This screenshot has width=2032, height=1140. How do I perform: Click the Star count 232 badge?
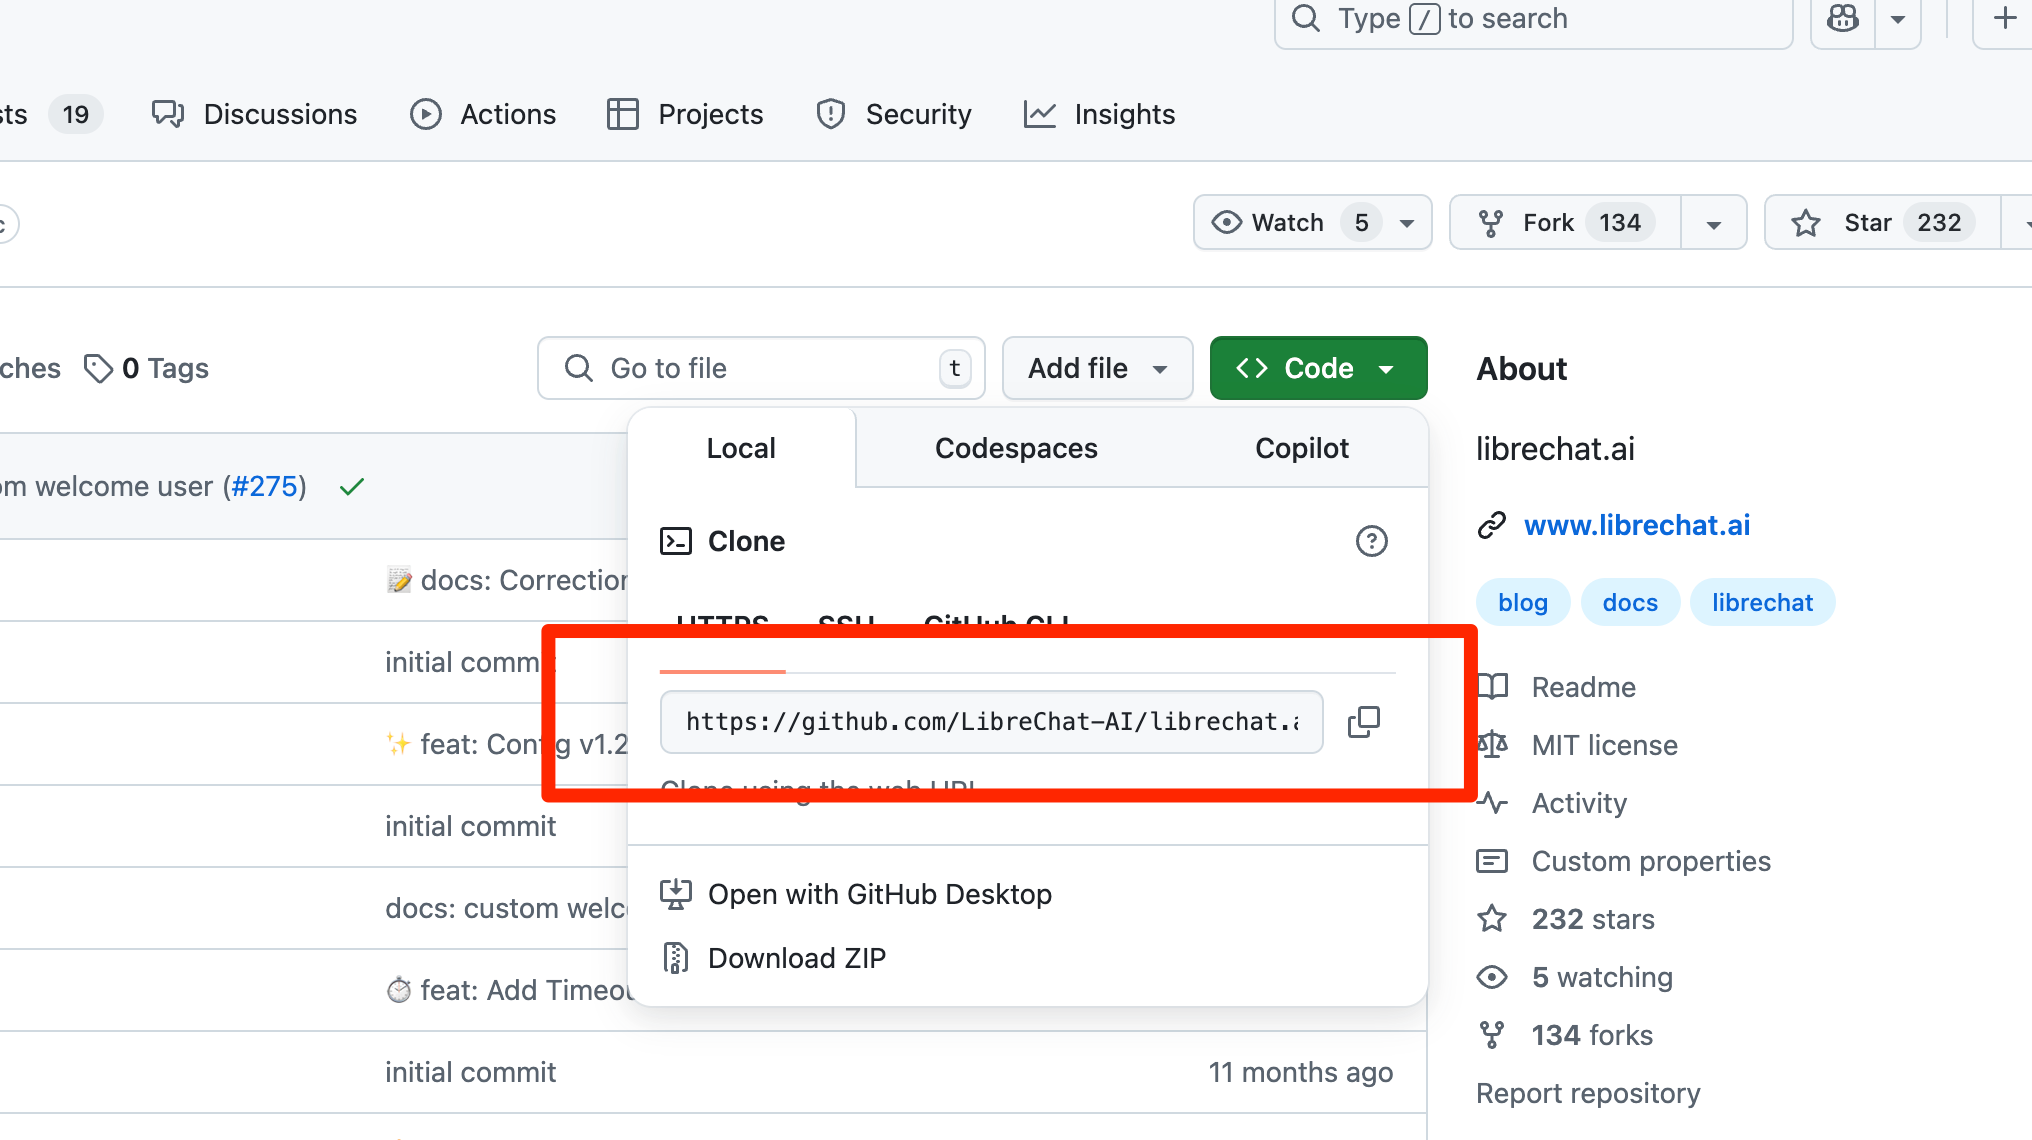pyautogui.click(x=1939, y=222)
